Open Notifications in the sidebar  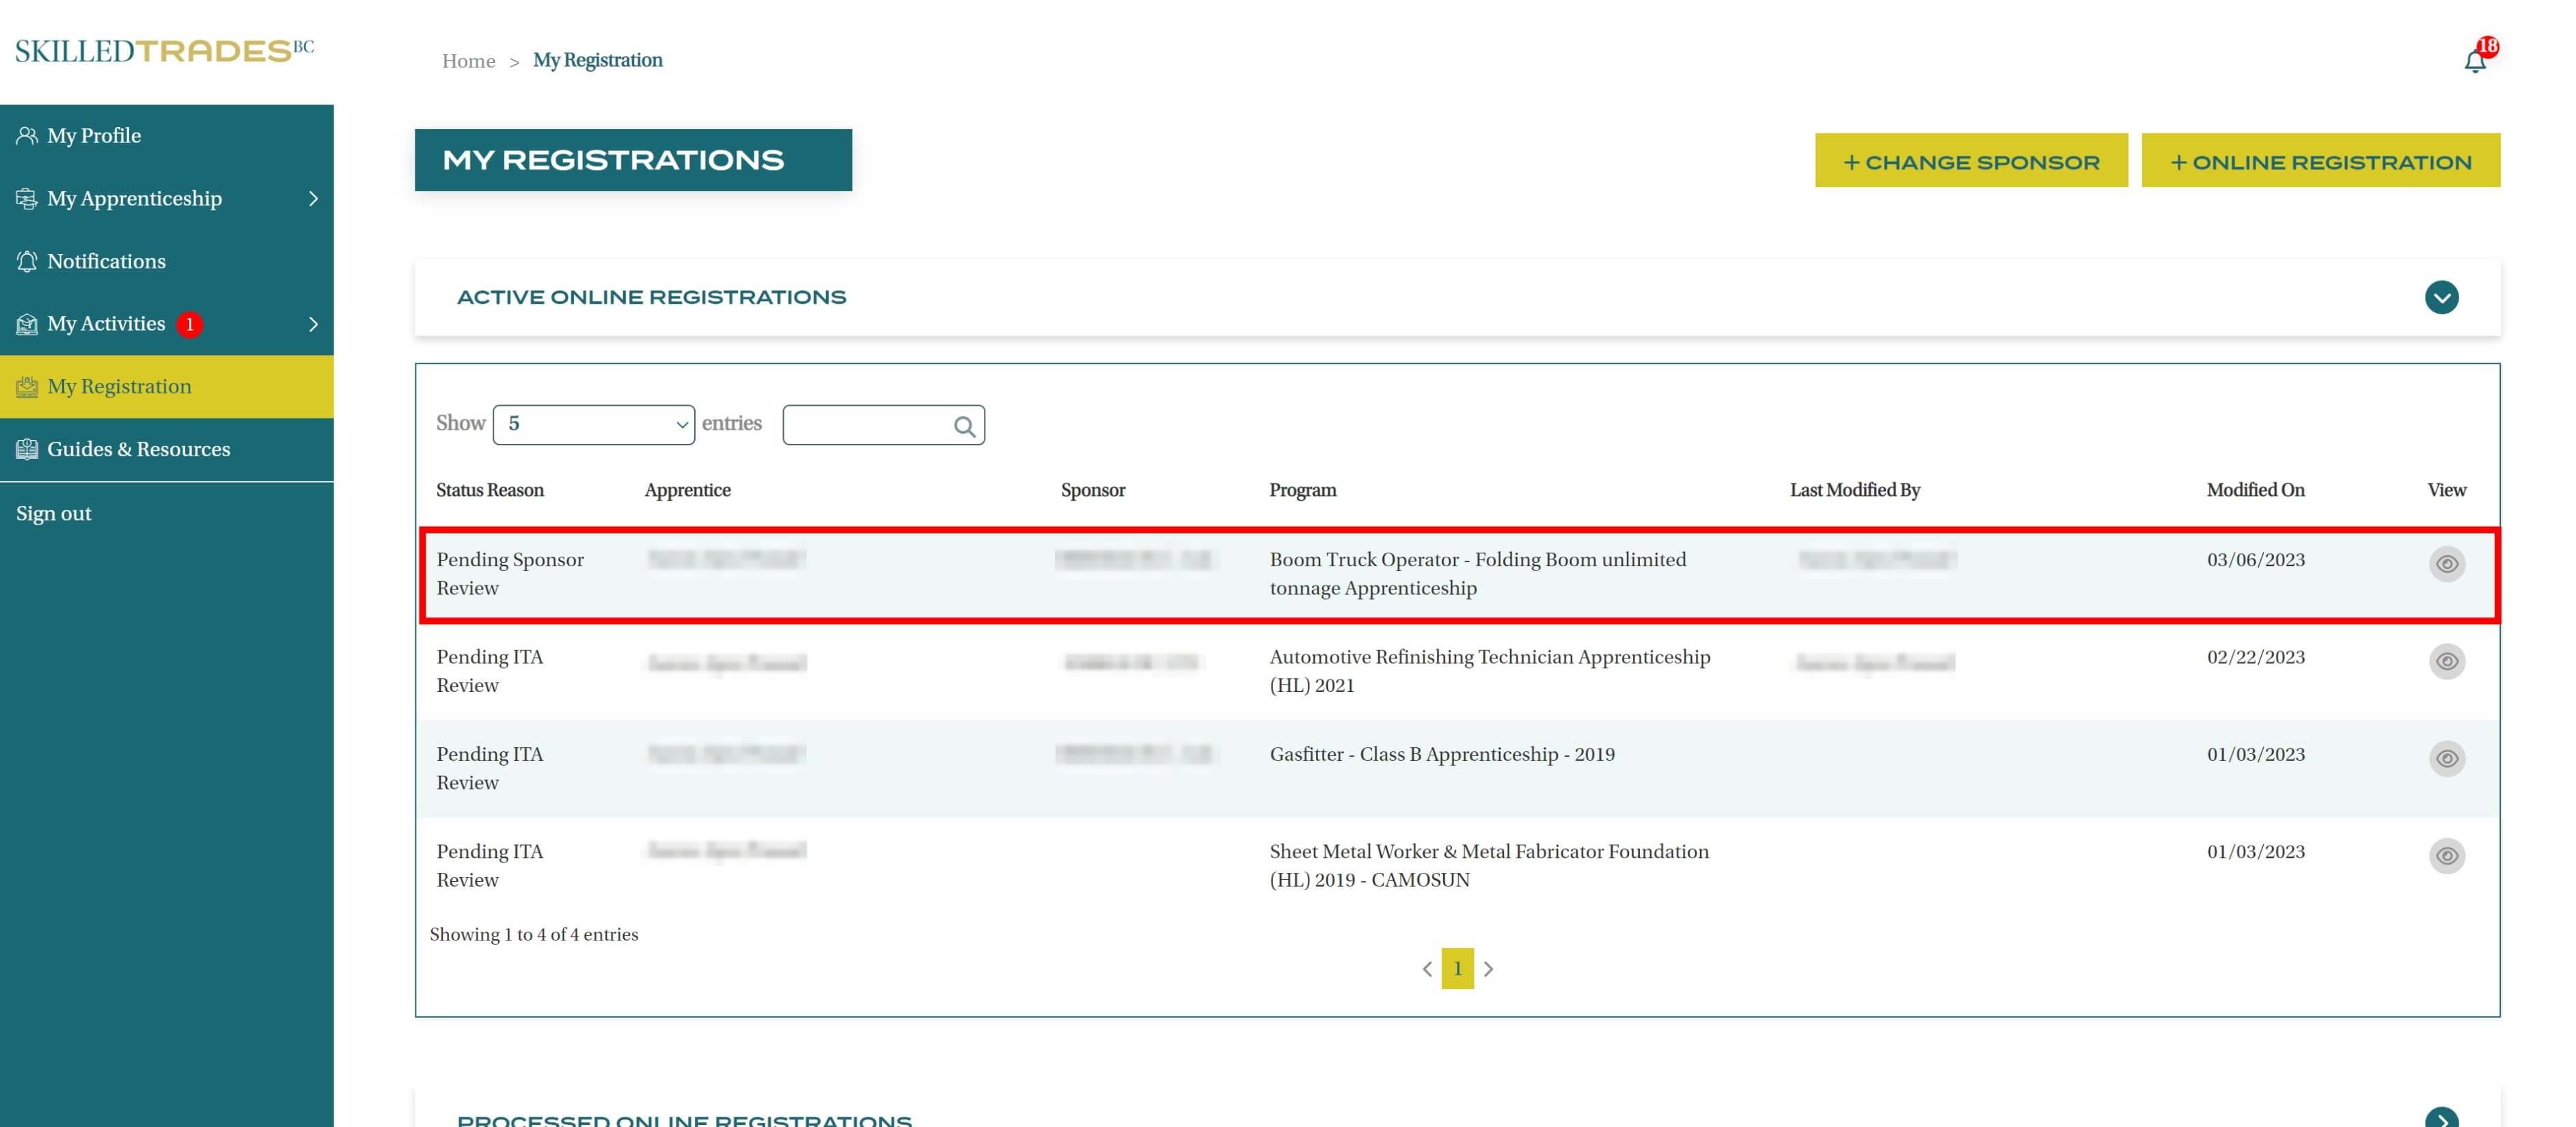[106, 261]
